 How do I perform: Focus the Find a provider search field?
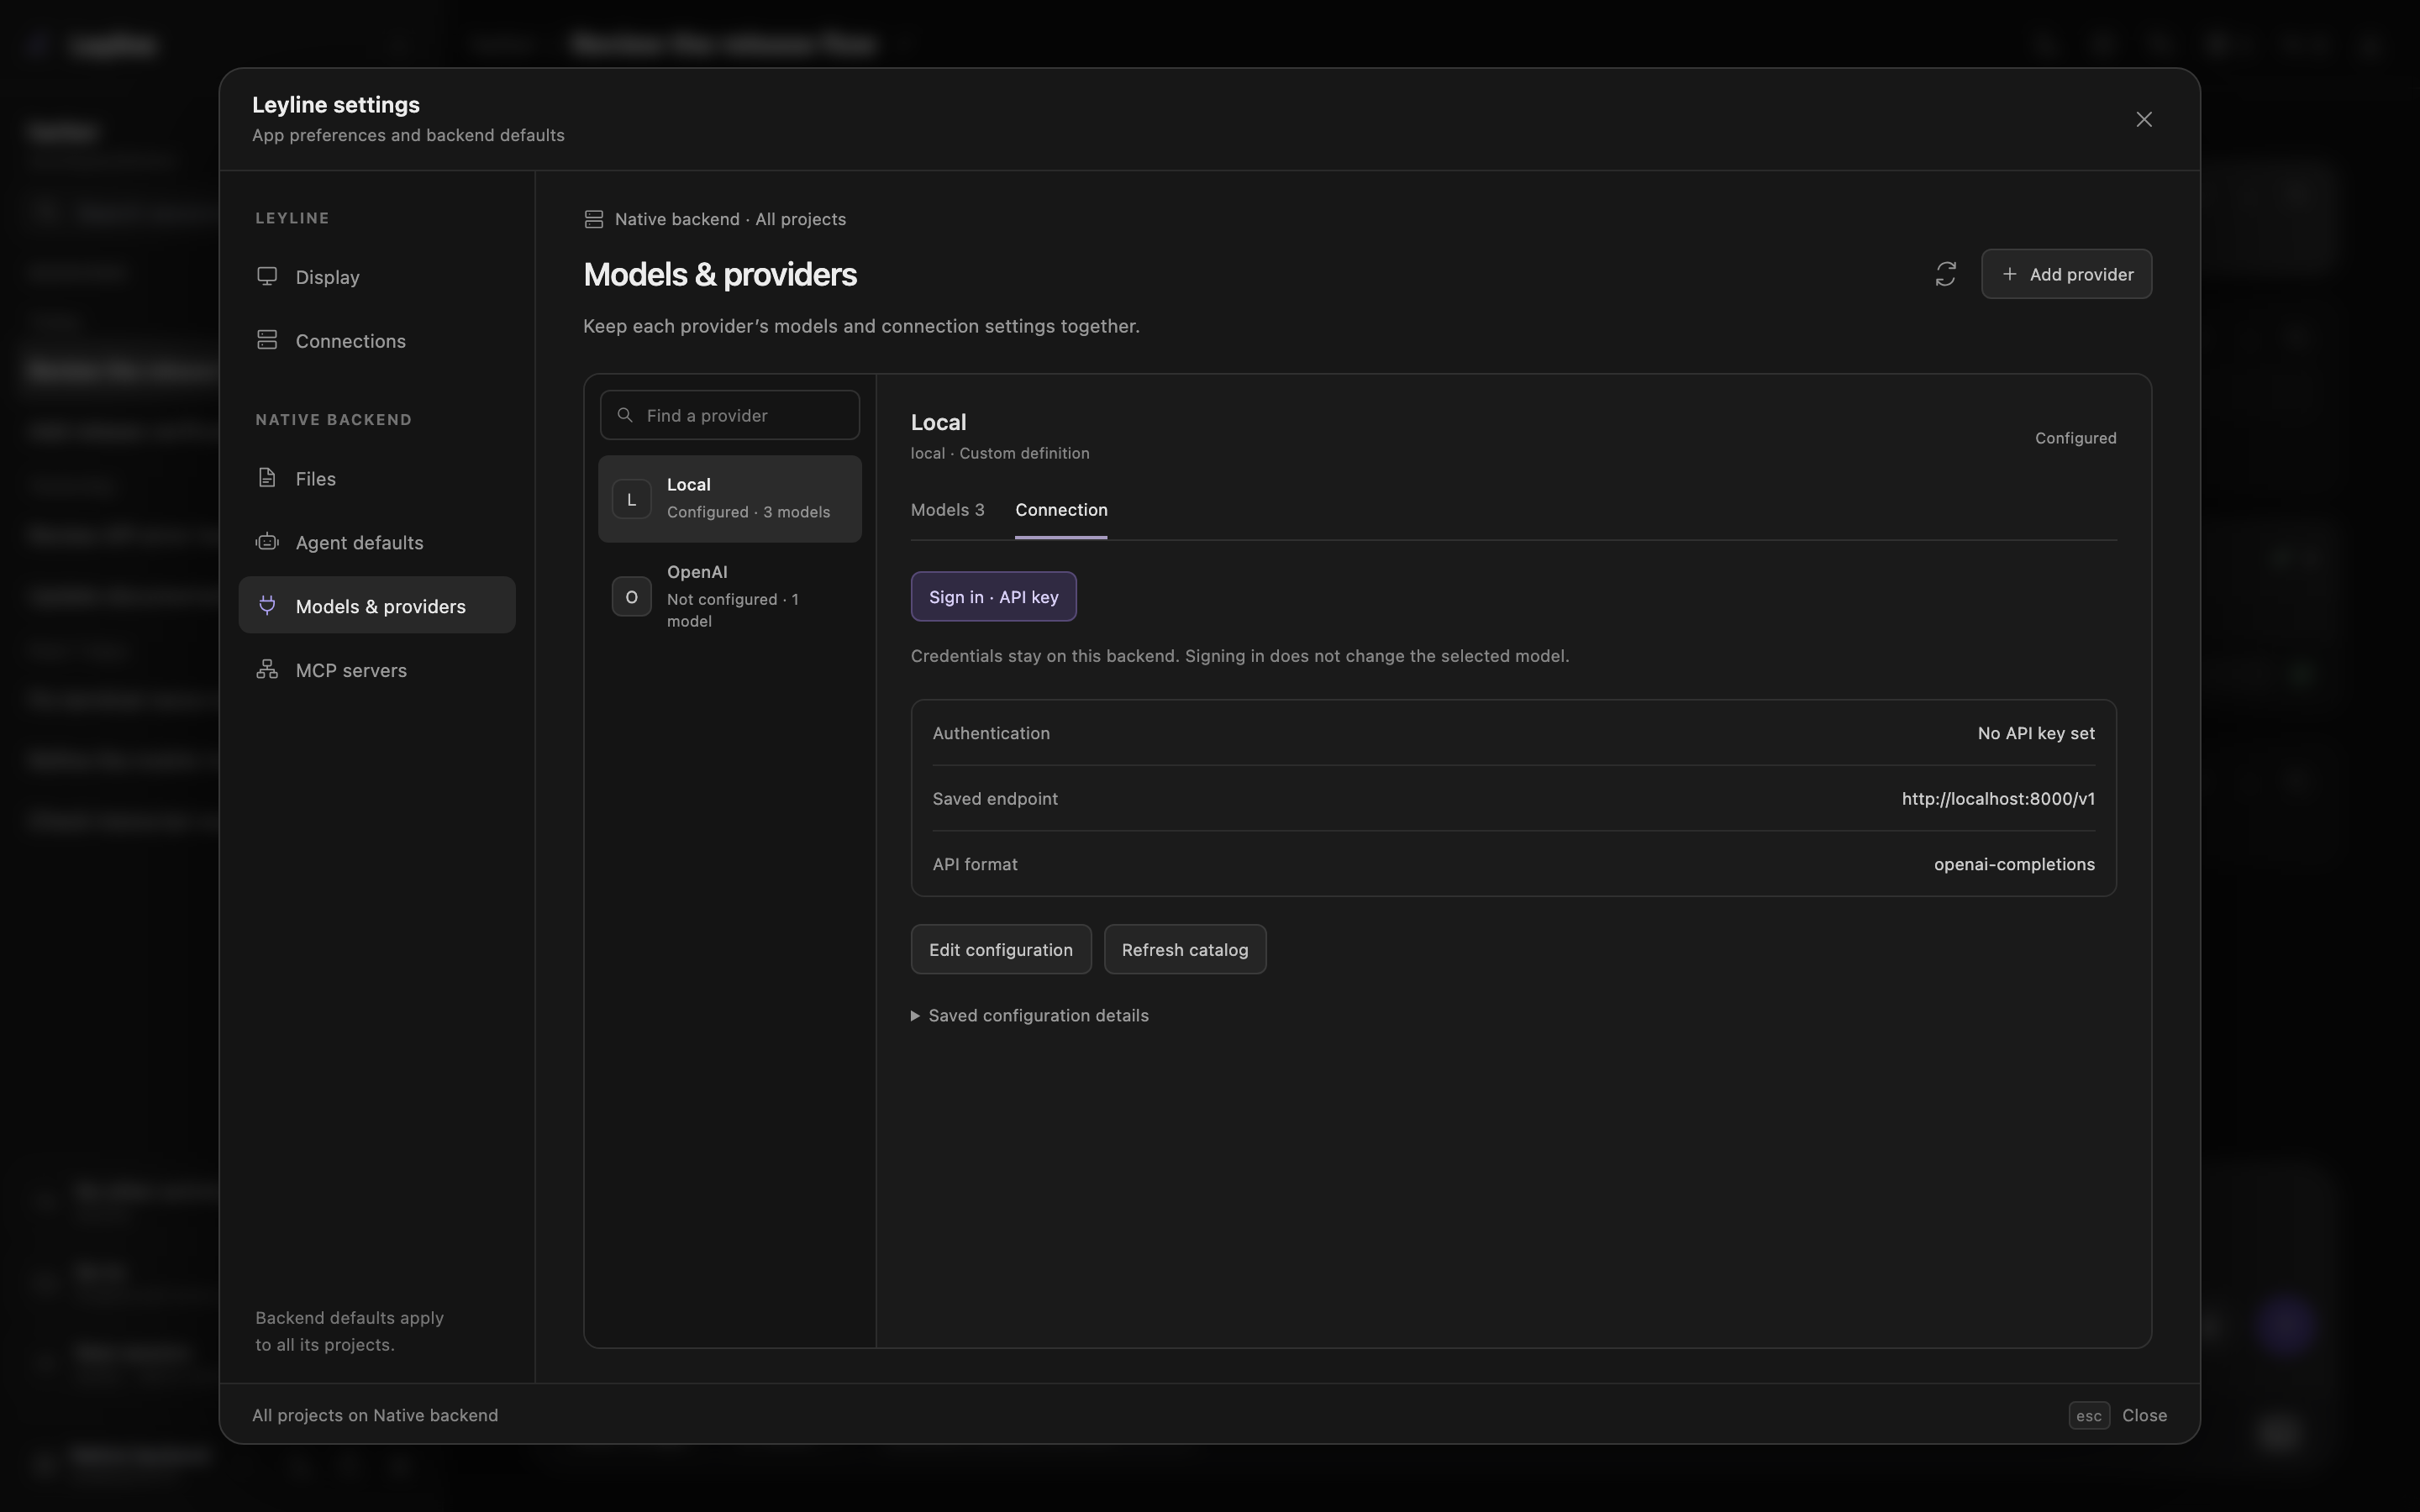(x=729, y=415)
